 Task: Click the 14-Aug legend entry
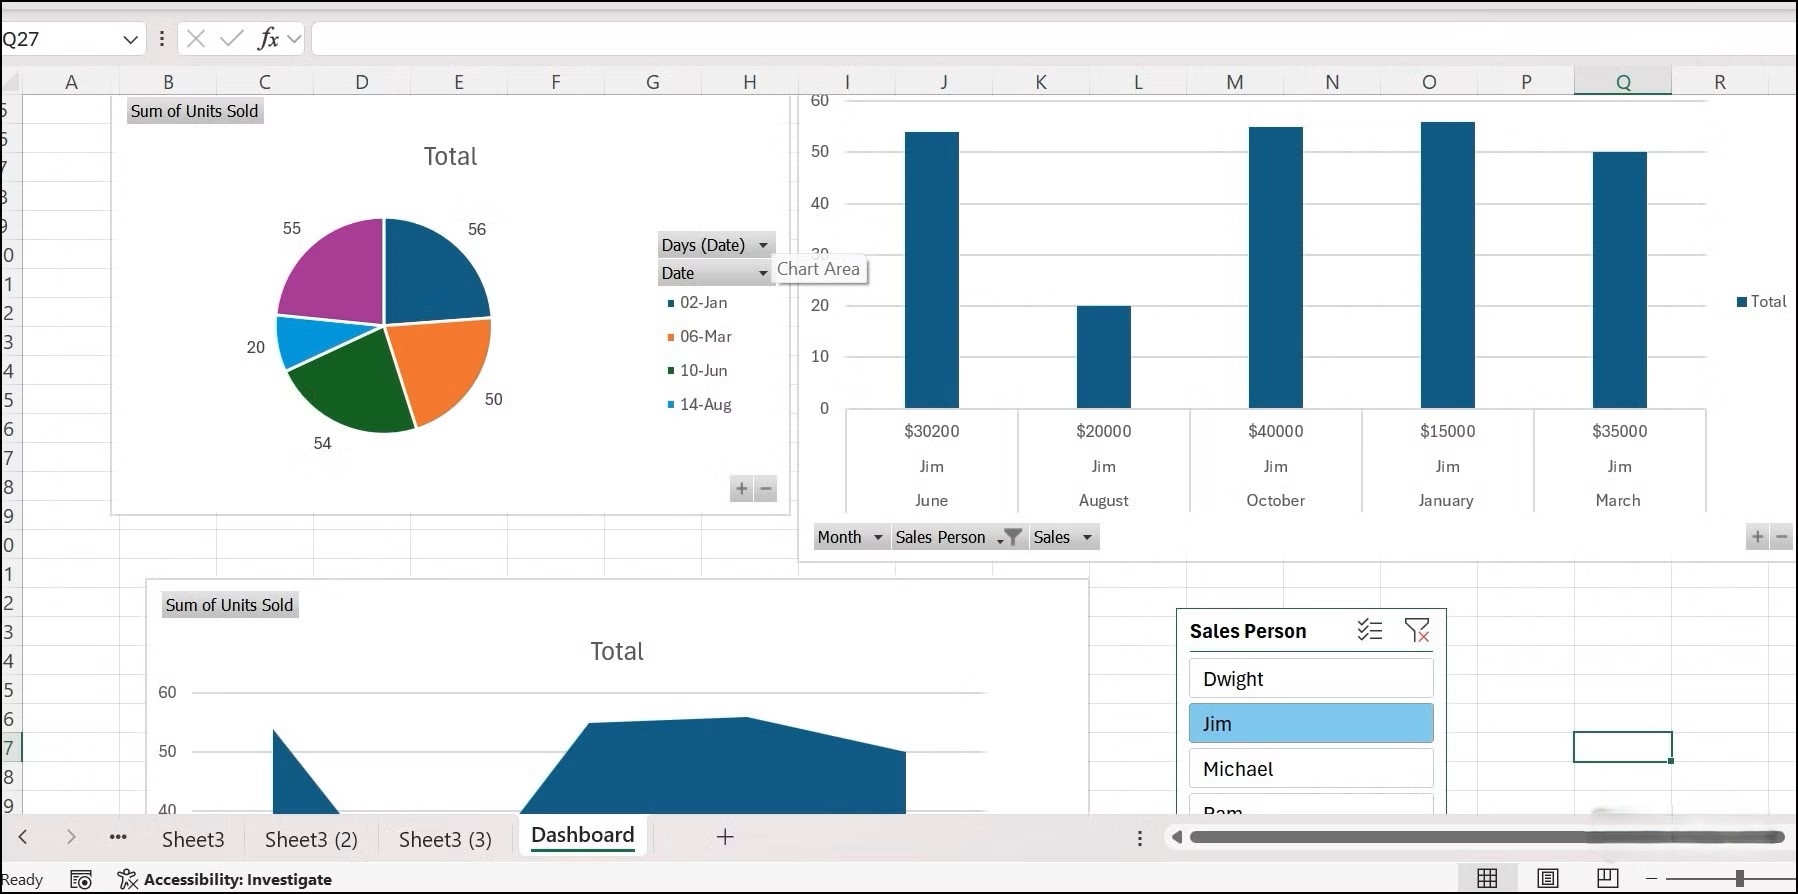(x=699, y=404)
